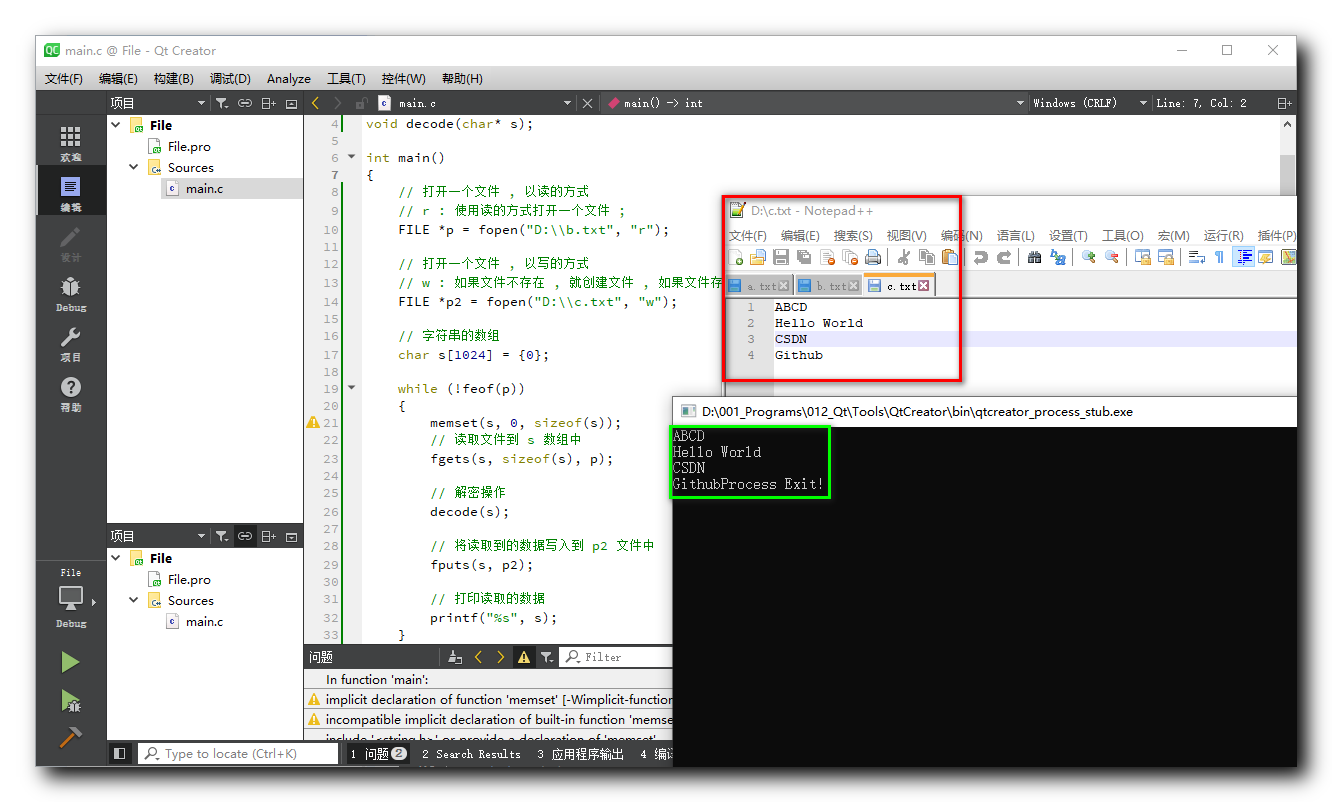This screenshot has width=1332, height=802.
Task: Open the Windows (CRLF) line ending dropdown
Action: click(x=1090, y=103)
